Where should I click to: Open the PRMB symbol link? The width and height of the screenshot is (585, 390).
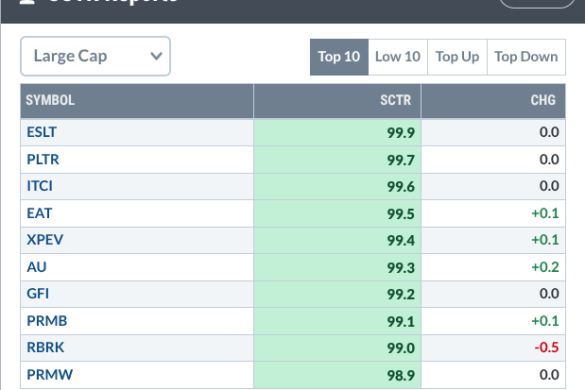(x=47, y=321)
